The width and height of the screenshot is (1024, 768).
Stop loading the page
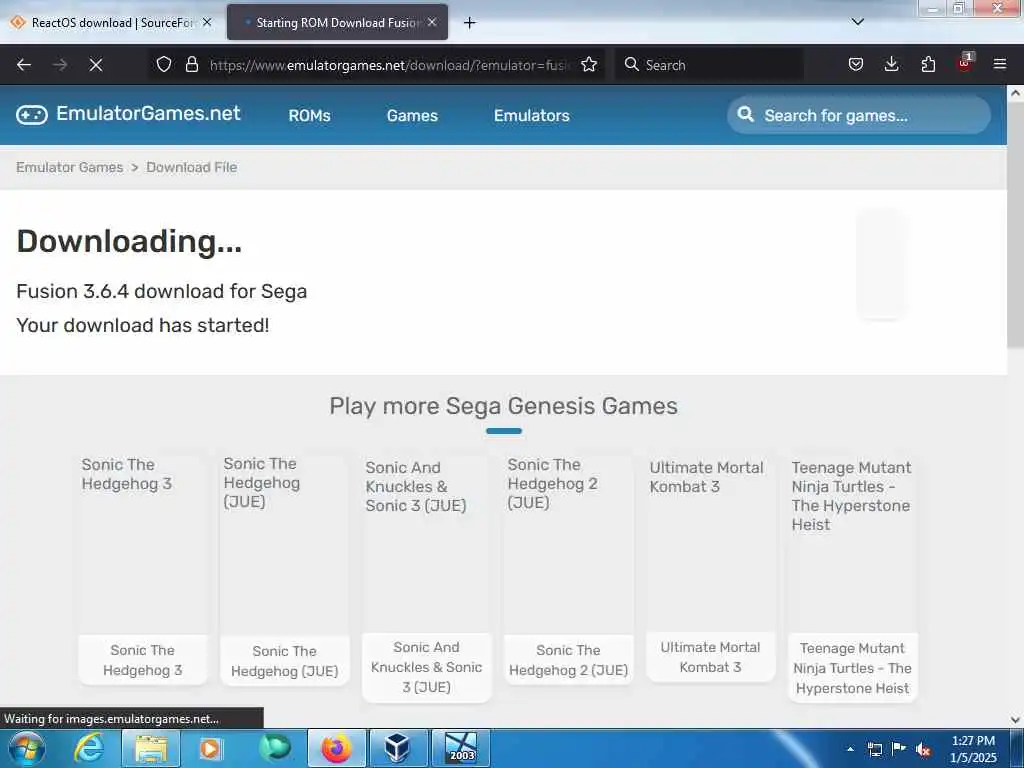pyautogui.click(x=95, y=65)
